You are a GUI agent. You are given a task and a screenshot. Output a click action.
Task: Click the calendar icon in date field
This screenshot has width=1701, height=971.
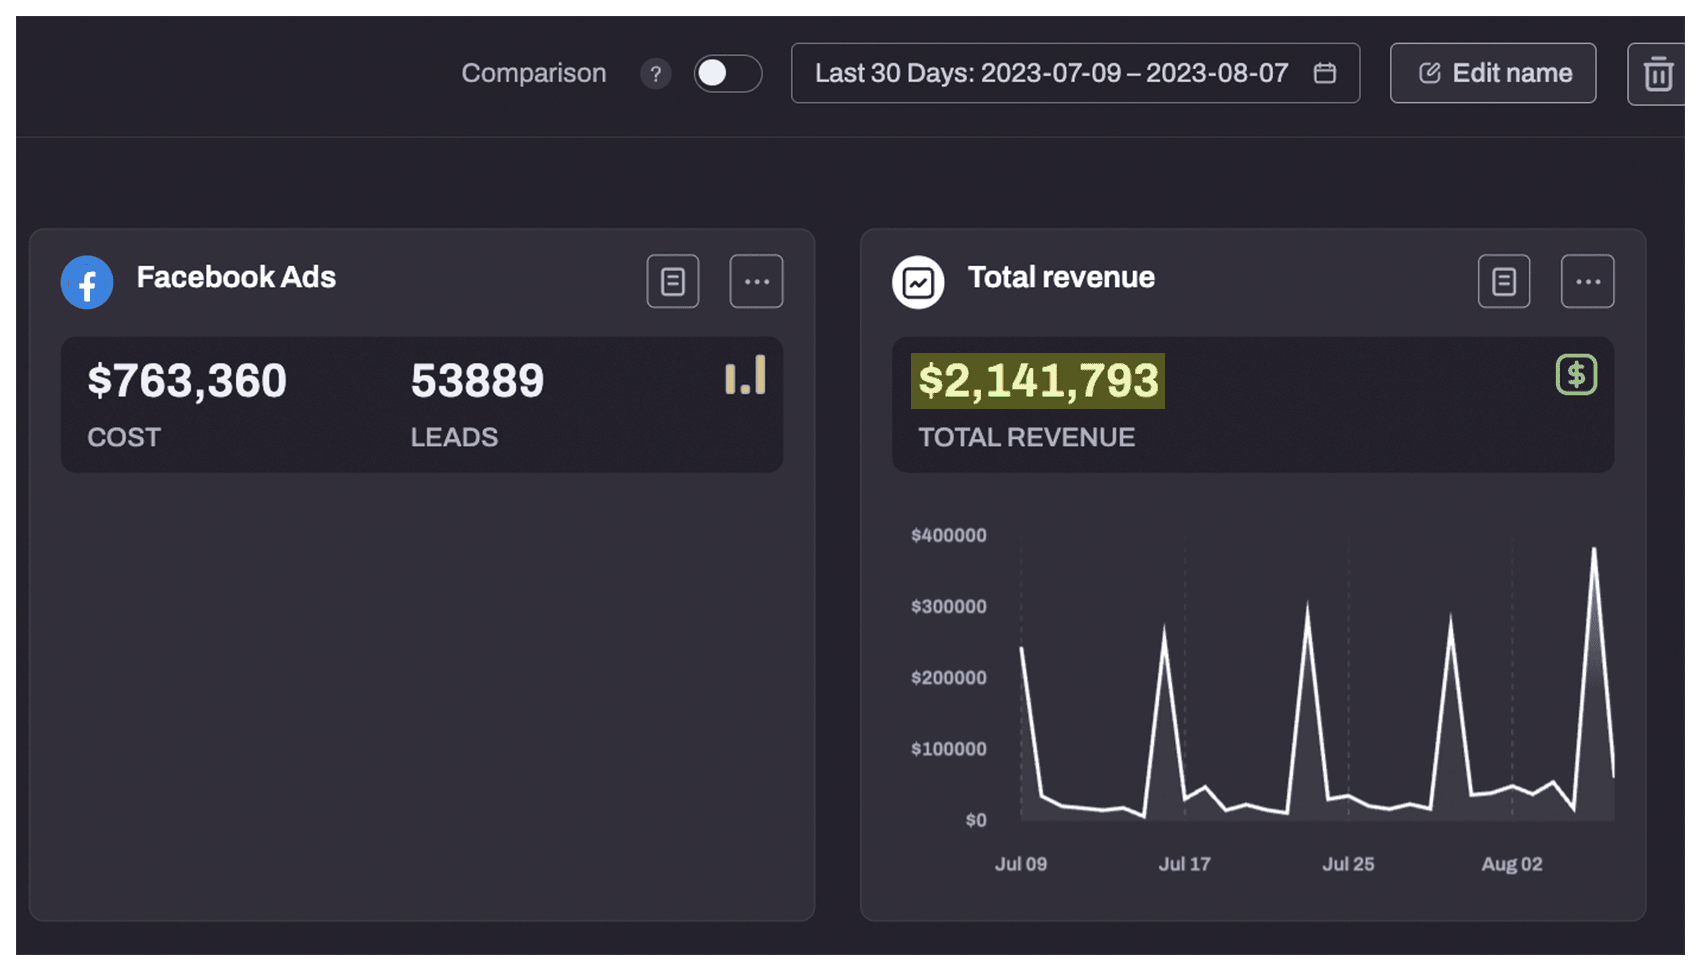[x=1324, y=74]
